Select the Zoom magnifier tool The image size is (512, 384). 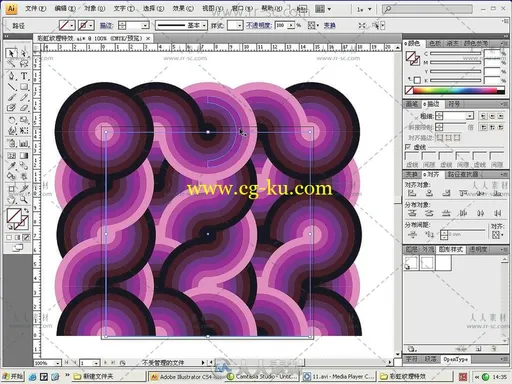click(x=24, y=200)
